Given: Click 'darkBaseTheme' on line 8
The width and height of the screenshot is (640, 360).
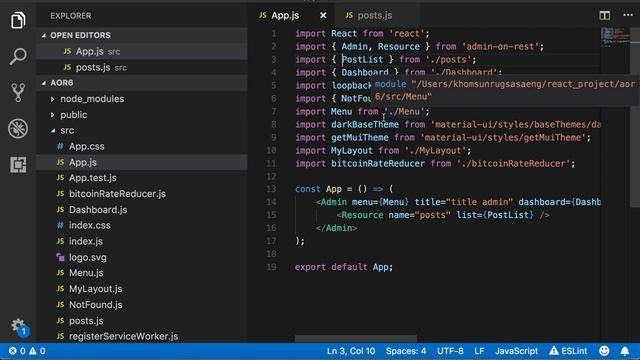Looking at the screenshot, I should point(365,124).
